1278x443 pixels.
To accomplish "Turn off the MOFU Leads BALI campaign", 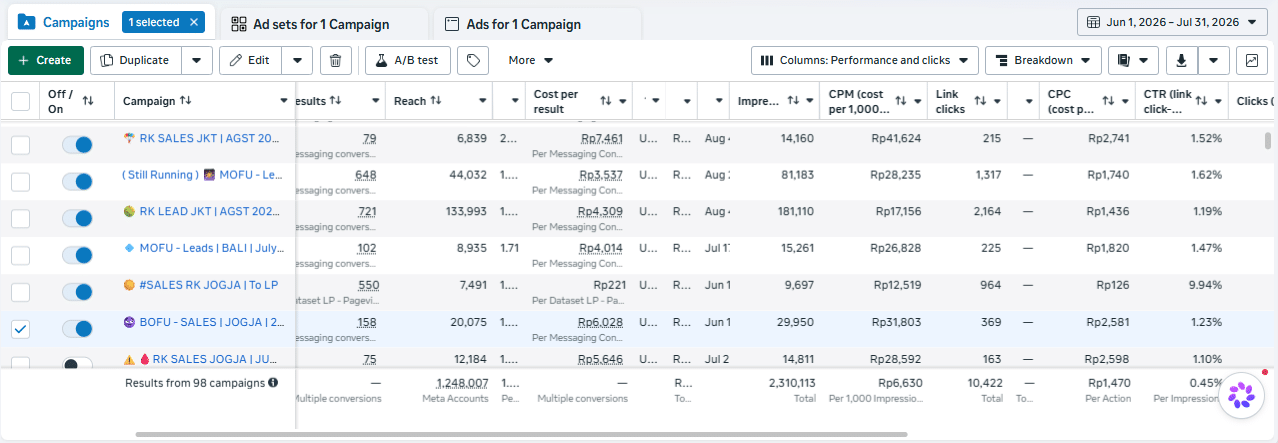I will [77, 255].
